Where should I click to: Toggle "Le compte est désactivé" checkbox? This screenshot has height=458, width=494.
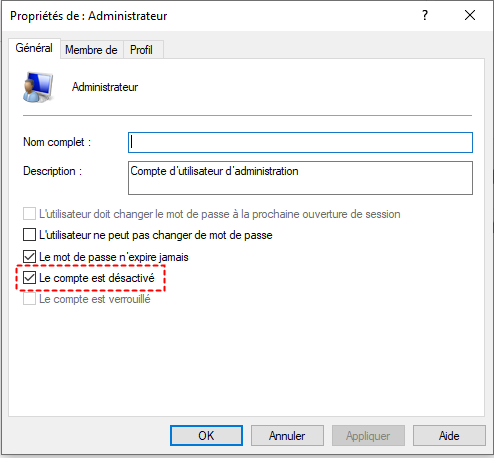[x=29, y=278]
